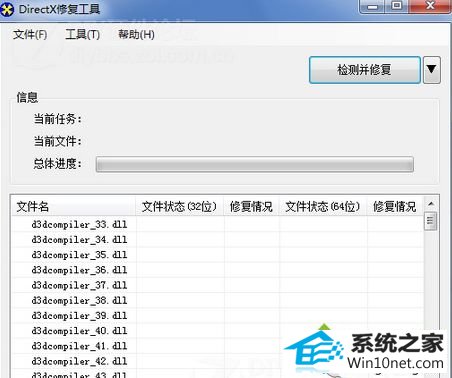Image resolution: width=452 pixels, height=378 pixels.
Task: Select row d3dcompiler_34.dll
Action: (x=218, y=240)
